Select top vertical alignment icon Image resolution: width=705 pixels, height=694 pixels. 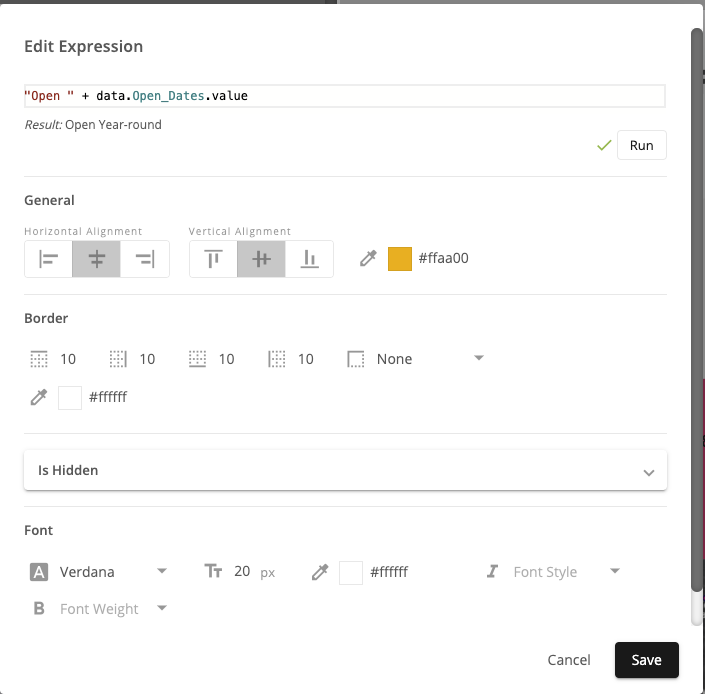point(213,259)
